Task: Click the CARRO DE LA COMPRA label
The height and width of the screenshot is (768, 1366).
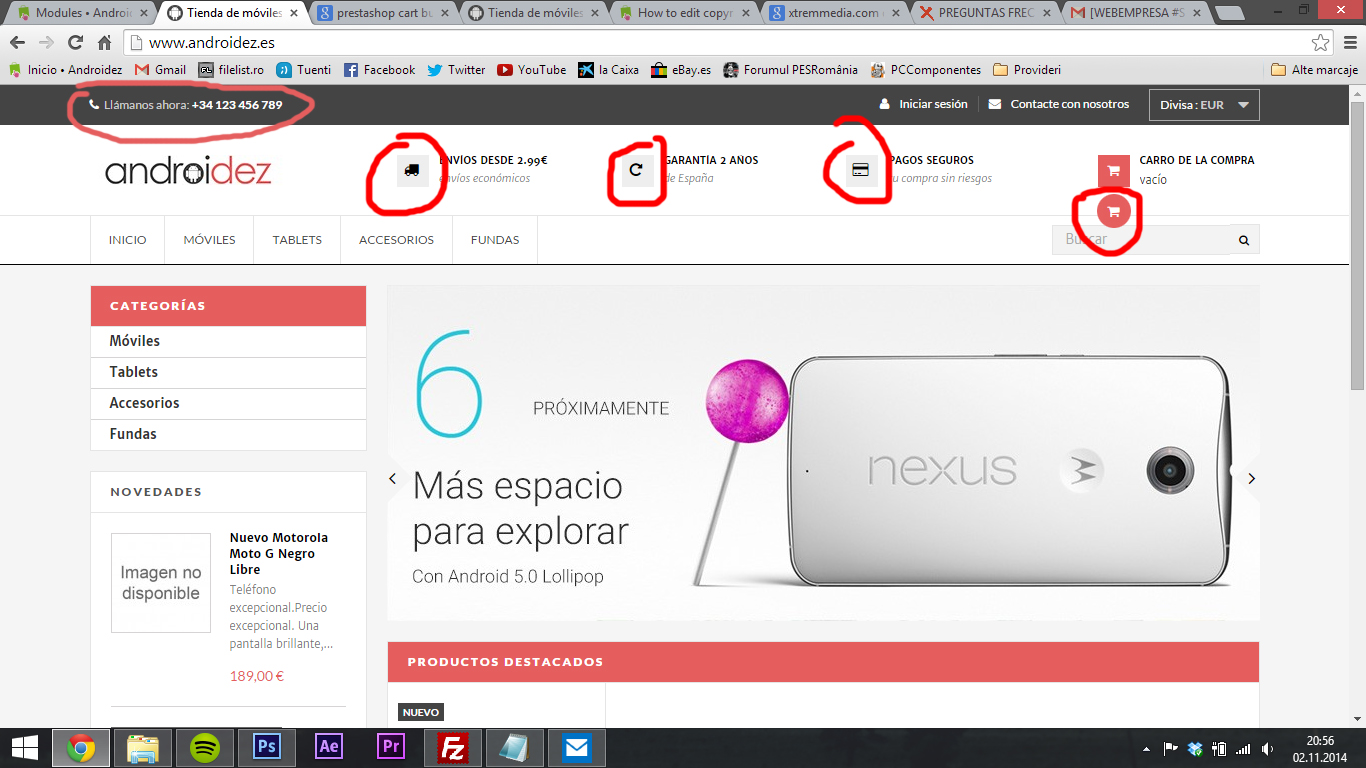Action: click(x=1196, y=160)
